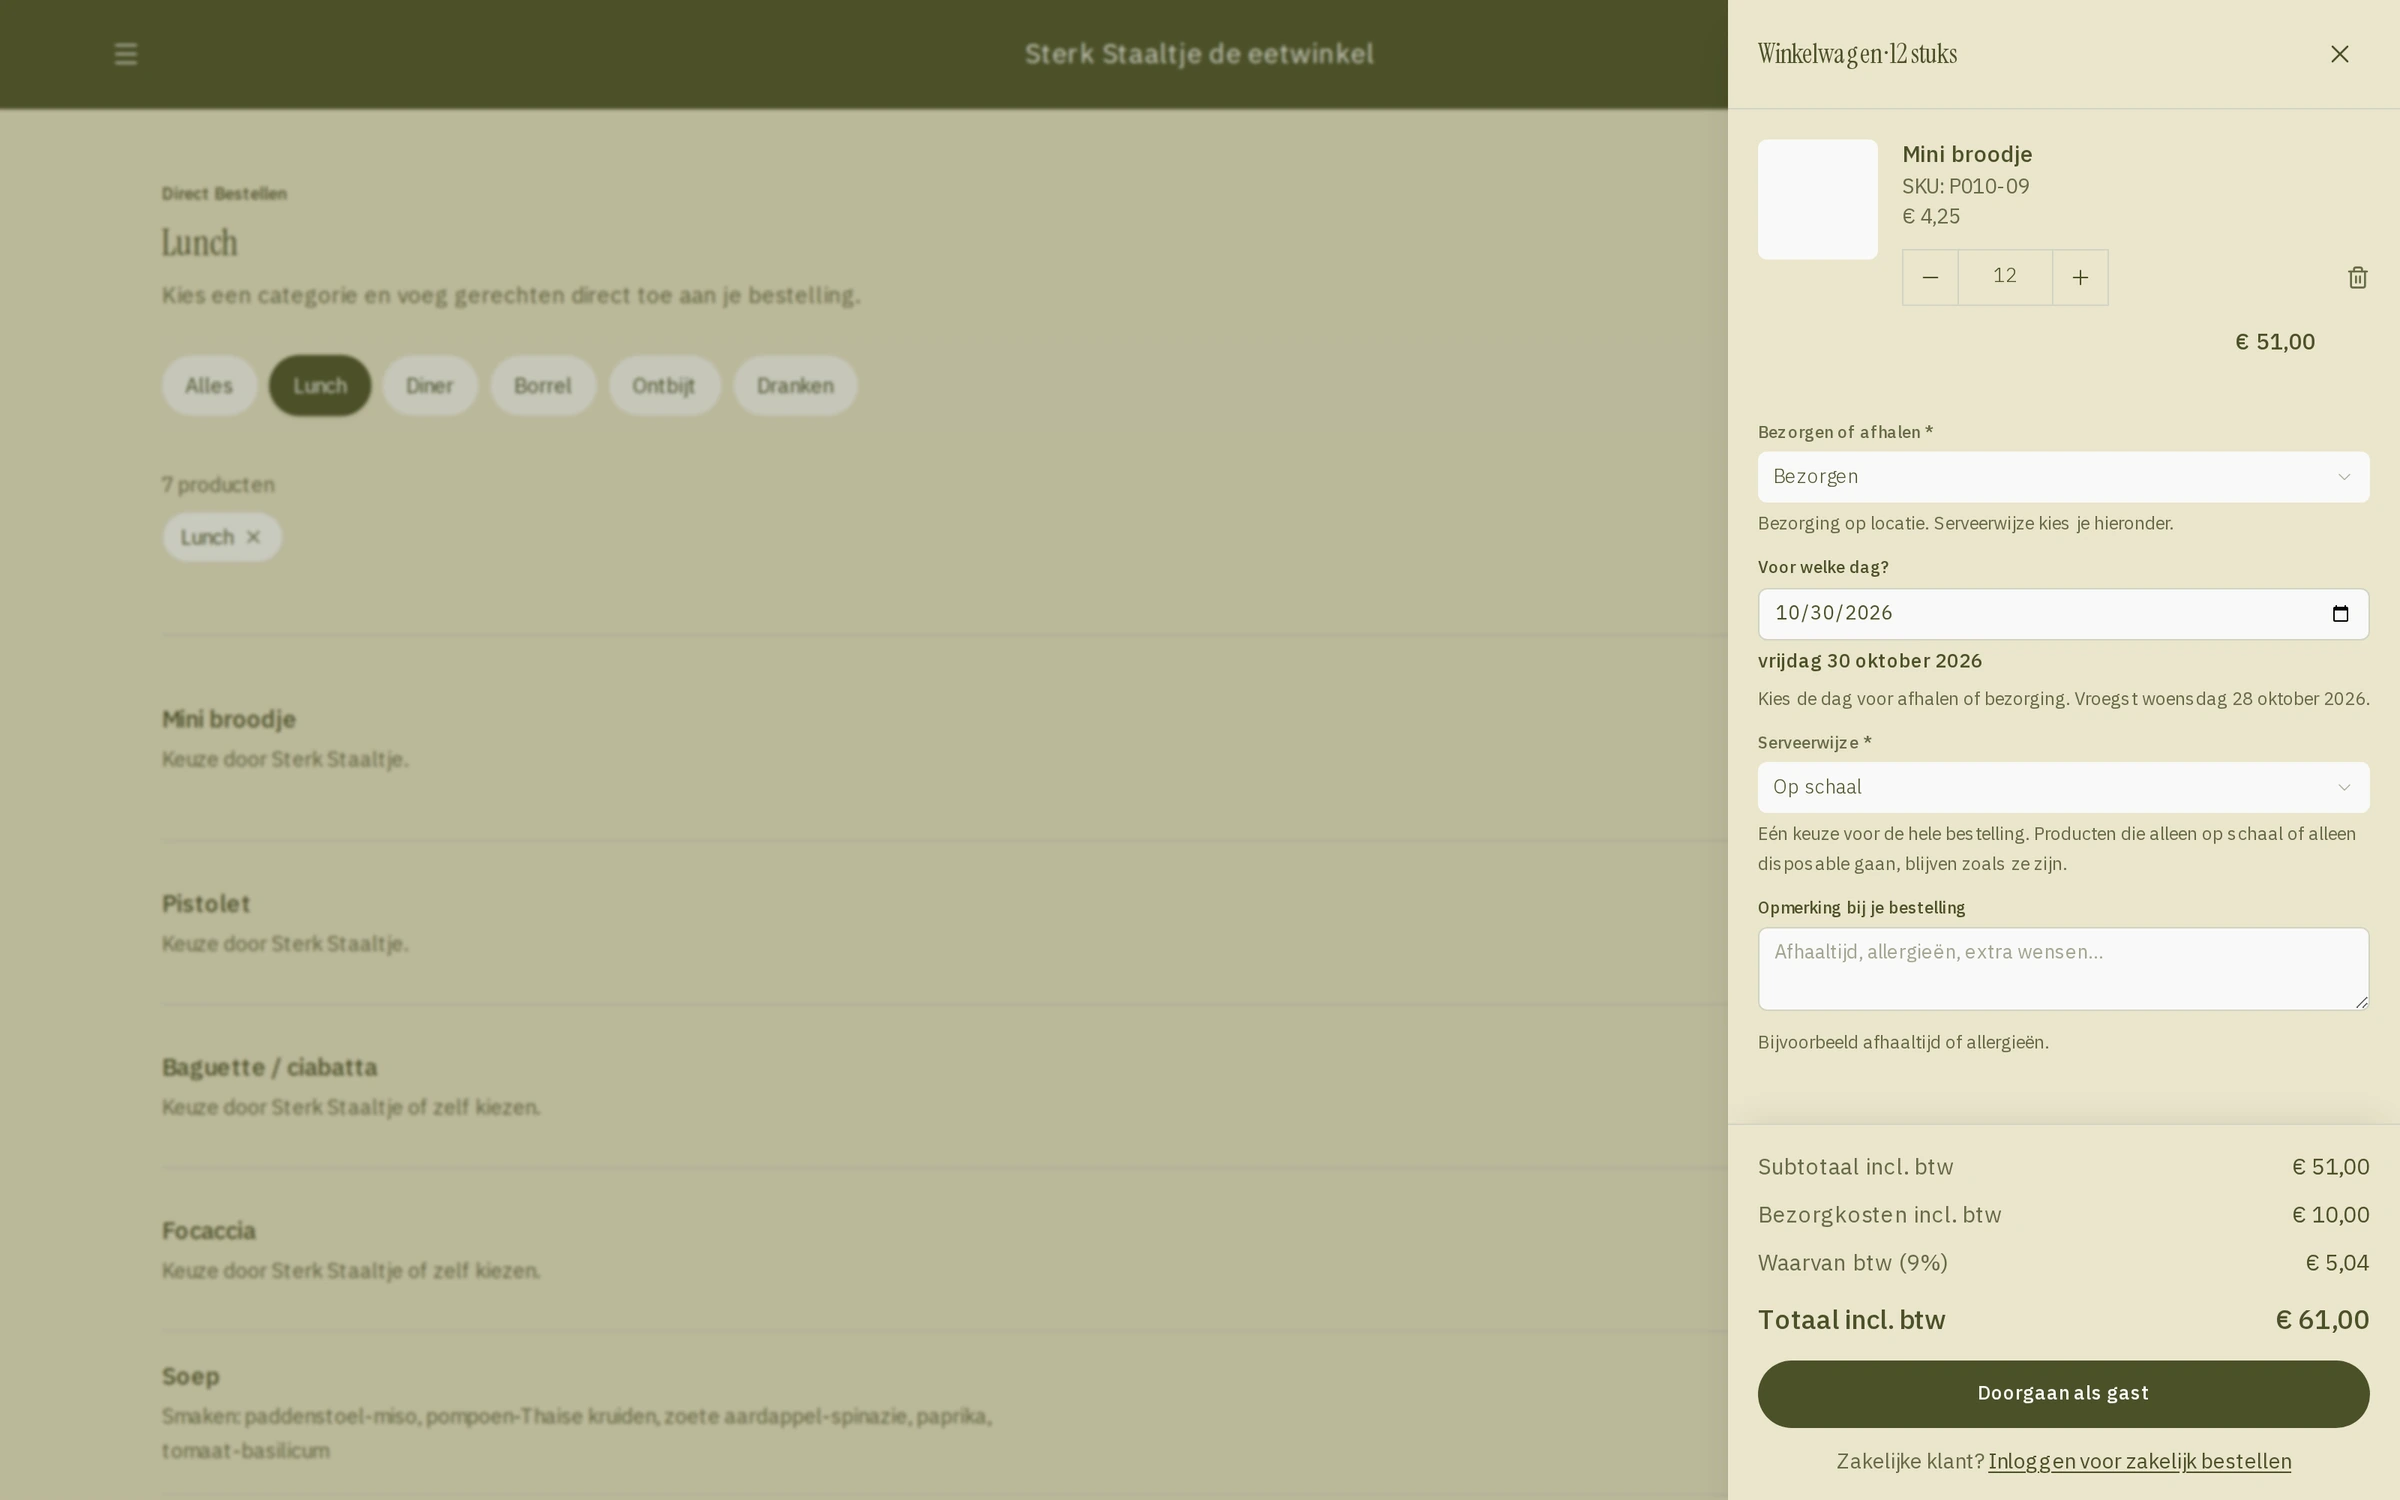Image resolution: width=2400 pixels, height=1500 pixels.
Task: Decrease Mini broodje quantity with minus
Action: coord(1930,277)
